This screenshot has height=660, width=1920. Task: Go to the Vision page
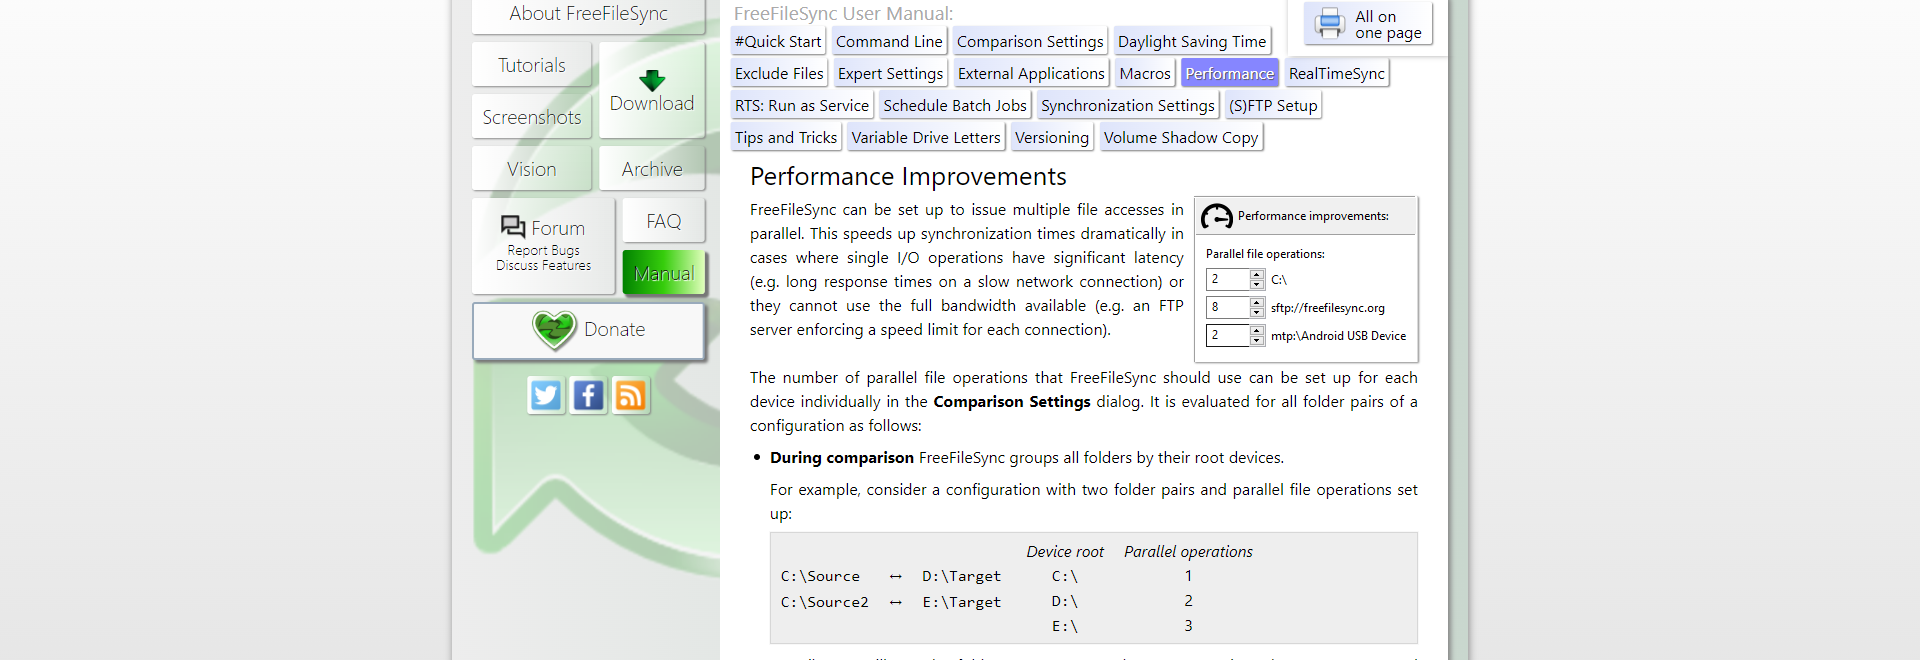532,169
